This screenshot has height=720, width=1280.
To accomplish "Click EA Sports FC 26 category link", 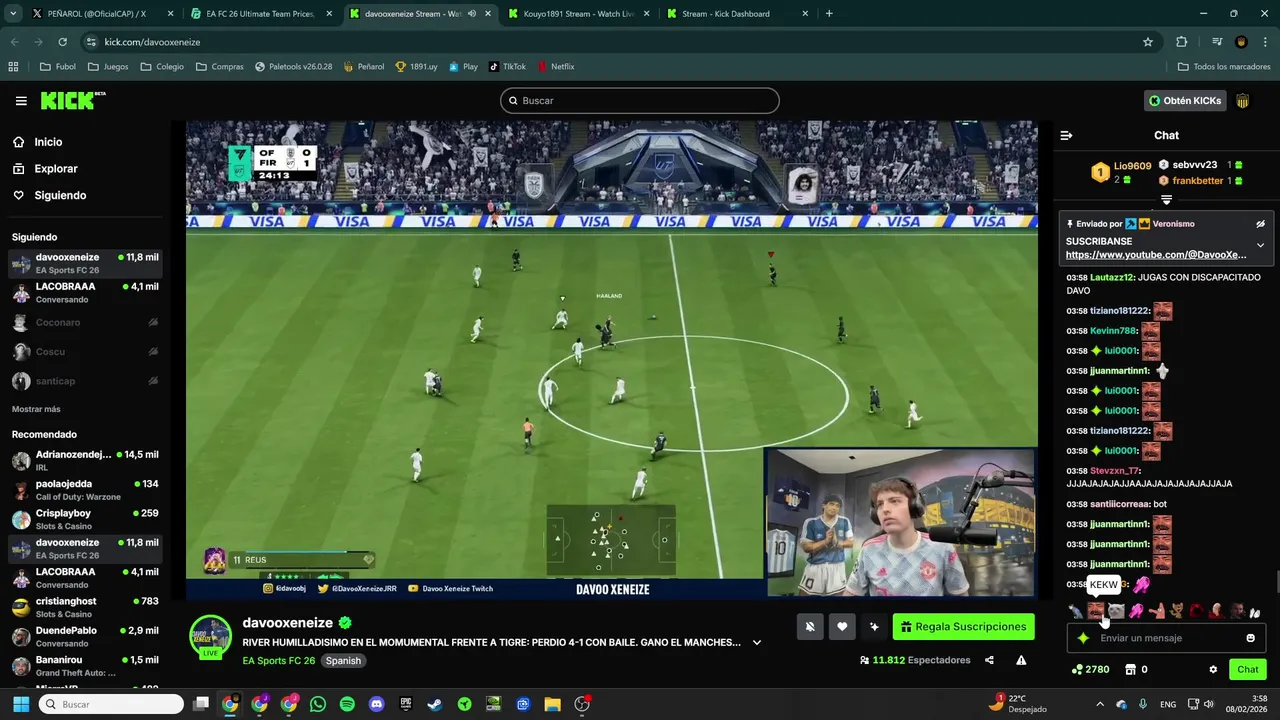I will (x=279, y=661).
